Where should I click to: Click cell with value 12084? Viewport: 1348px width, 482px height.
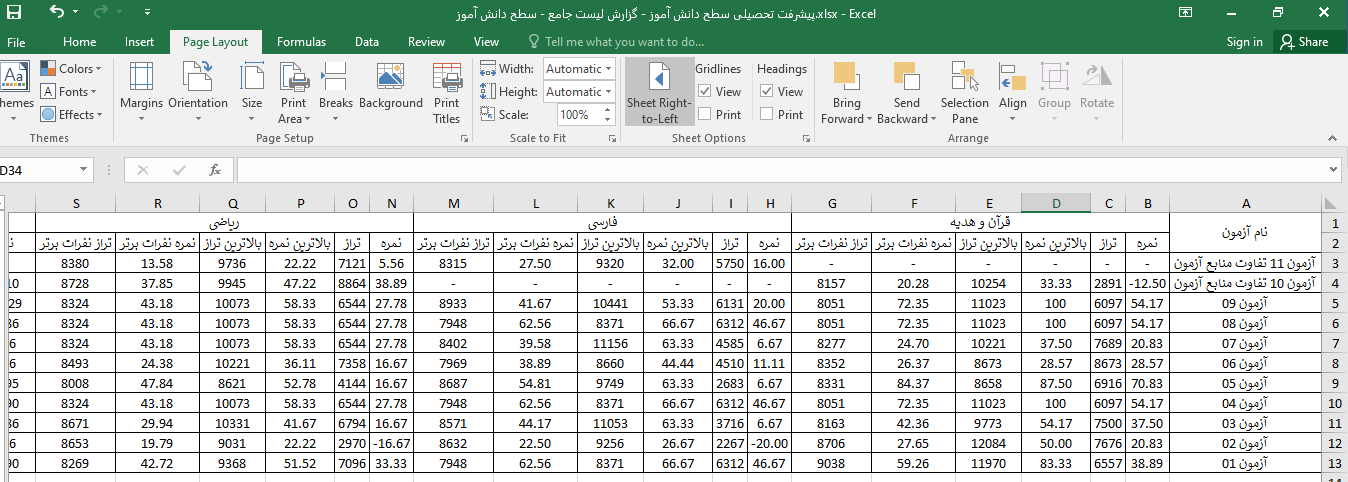(988, 443)
